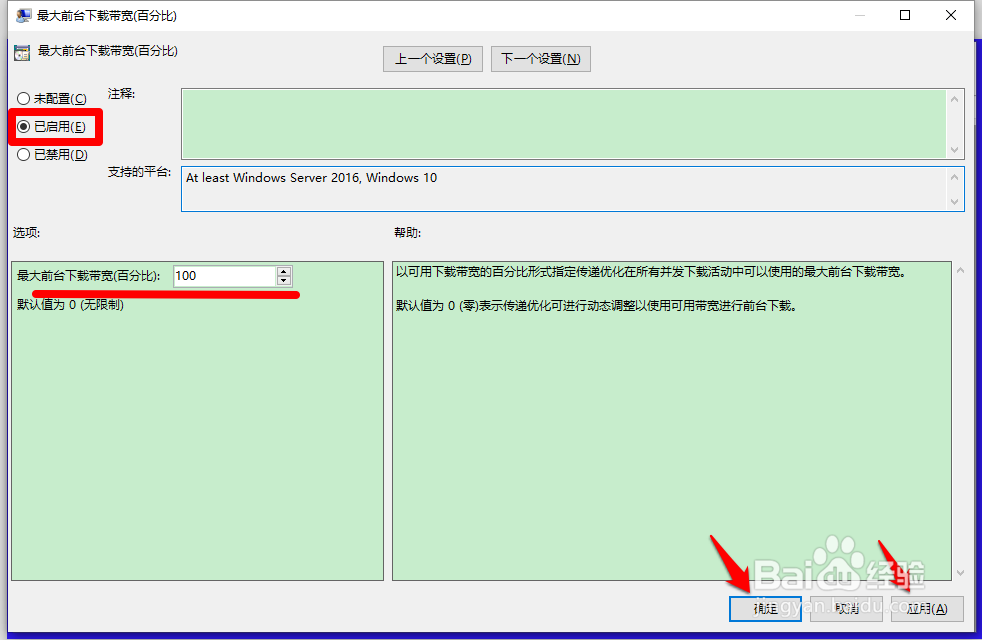The image size is (982, 640).
Task: Click the 最大前台下载带宽(百分比): option label
Action: (x=88, y=276)
